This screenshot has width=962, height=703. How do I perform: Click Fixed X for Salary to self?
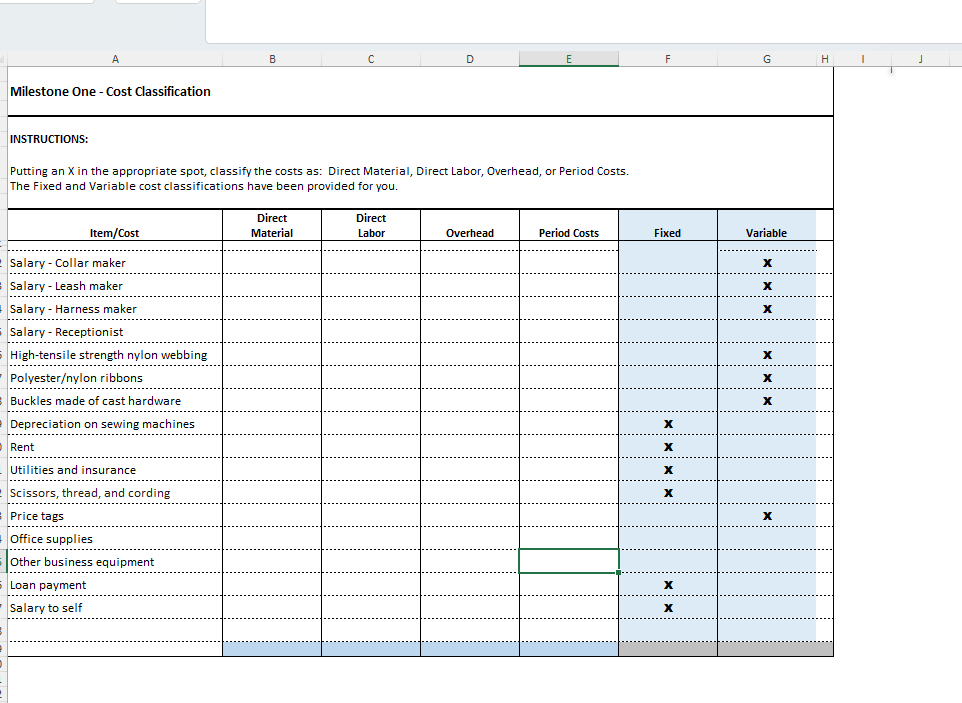coord(668,608)
